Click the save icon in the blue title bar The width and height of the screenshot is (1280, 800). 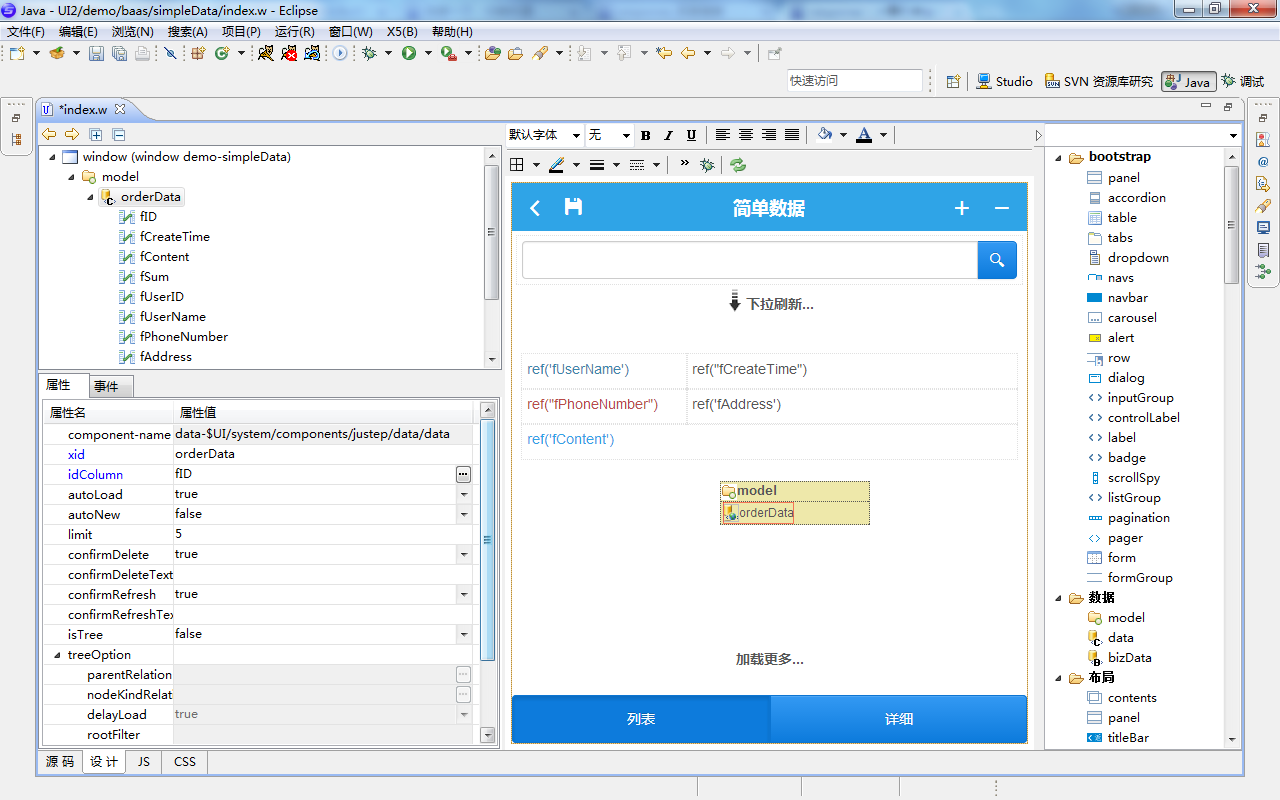pos(573,207)
